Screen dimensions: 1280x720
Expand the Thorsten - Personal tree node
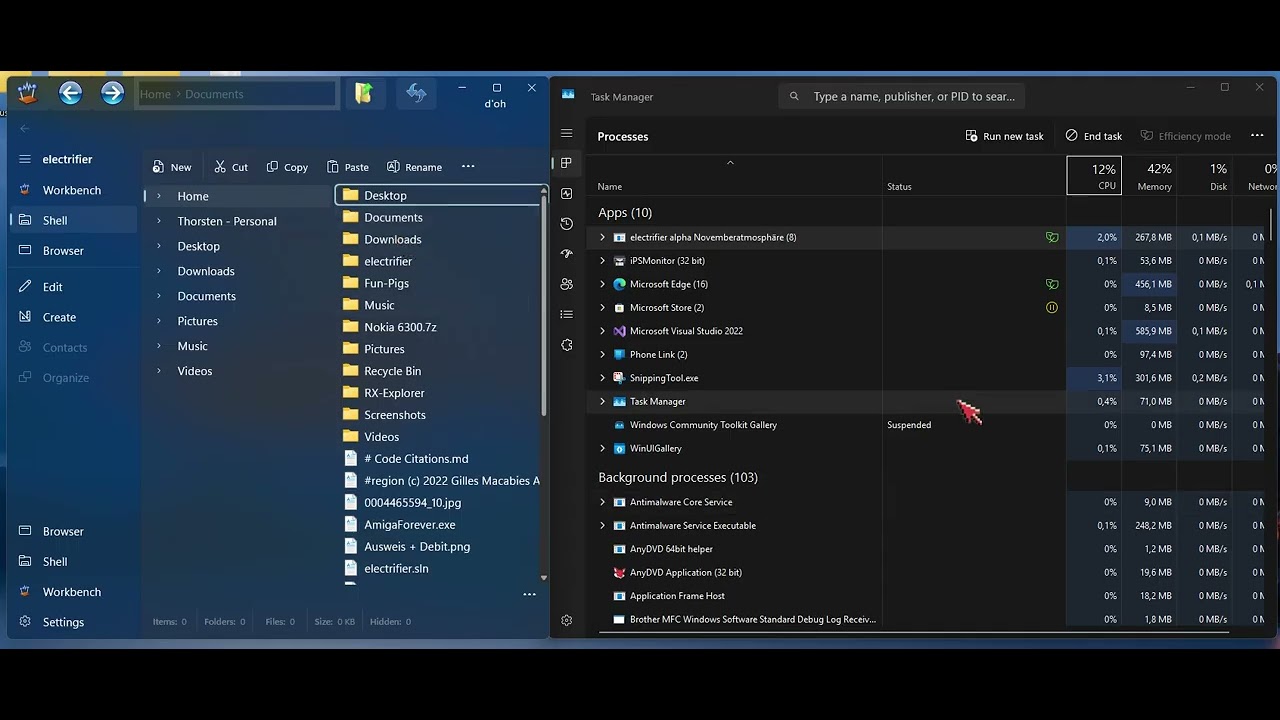click(x=159, y=221)
